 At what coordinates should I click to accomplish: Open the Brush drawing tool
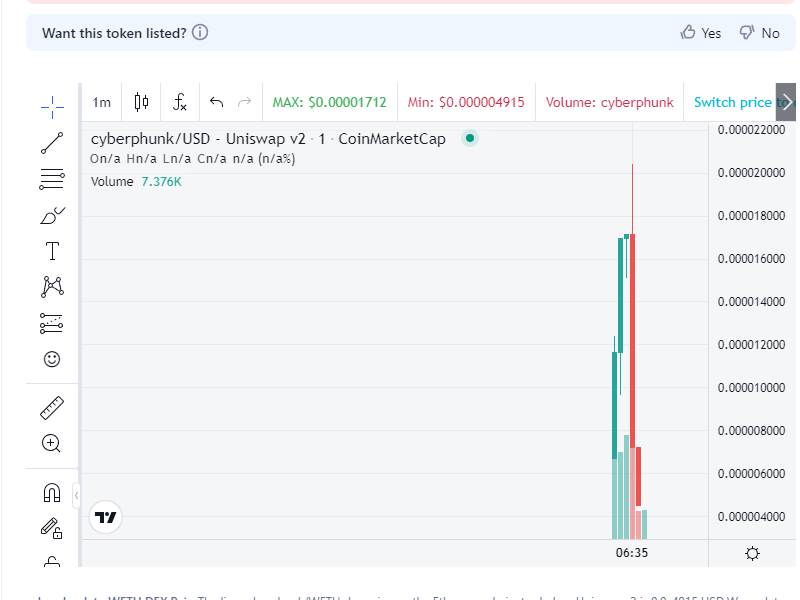coord(51,214)
